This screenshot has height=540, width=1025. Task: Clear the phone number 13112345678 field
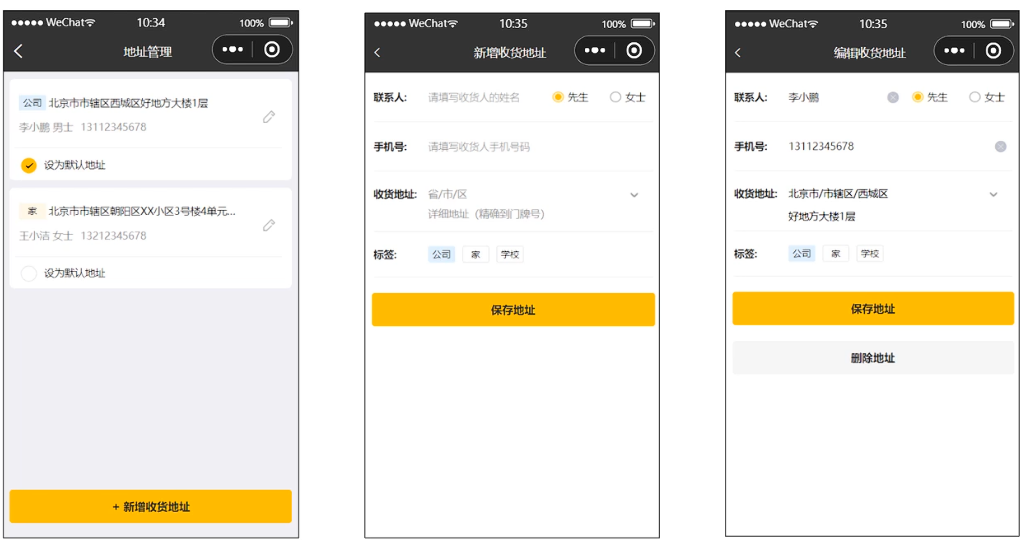click(1000, 147)
